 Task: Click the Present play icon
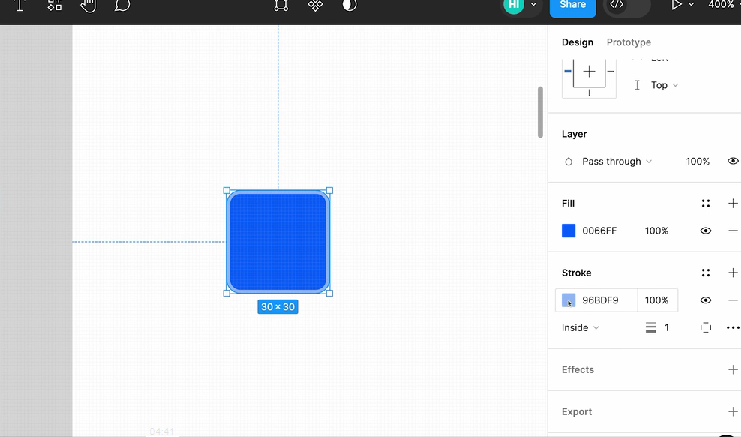point(677,5)
